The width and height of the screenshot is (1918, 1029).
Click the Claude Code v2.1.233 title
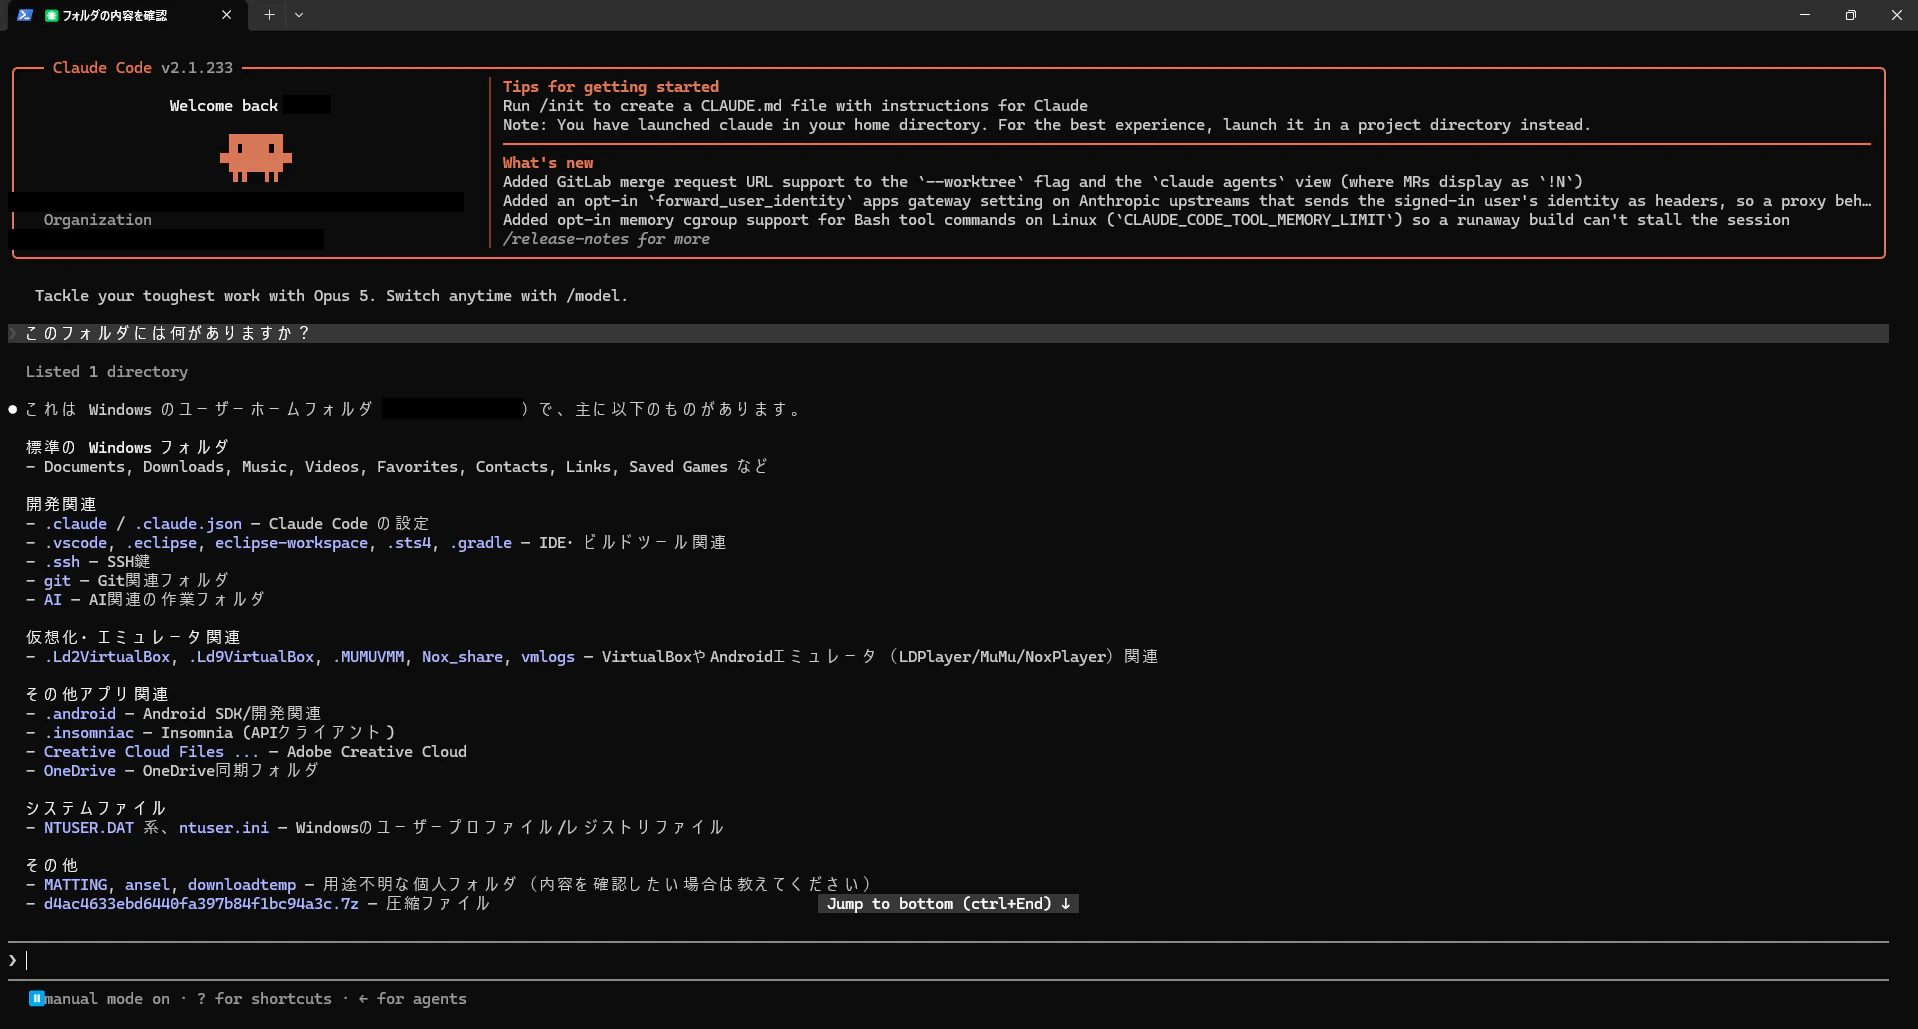coord(143,68)
